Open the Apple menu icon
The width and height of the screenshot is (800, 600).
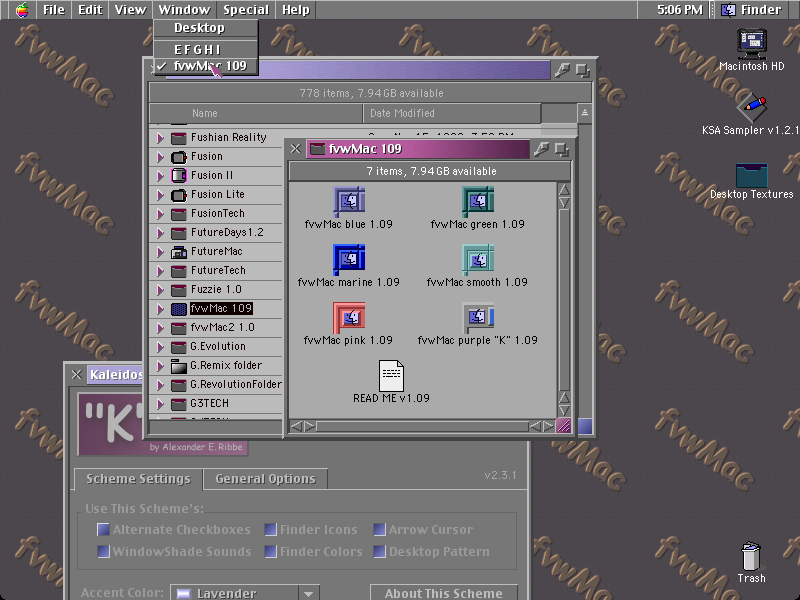[x=22, y=10]
